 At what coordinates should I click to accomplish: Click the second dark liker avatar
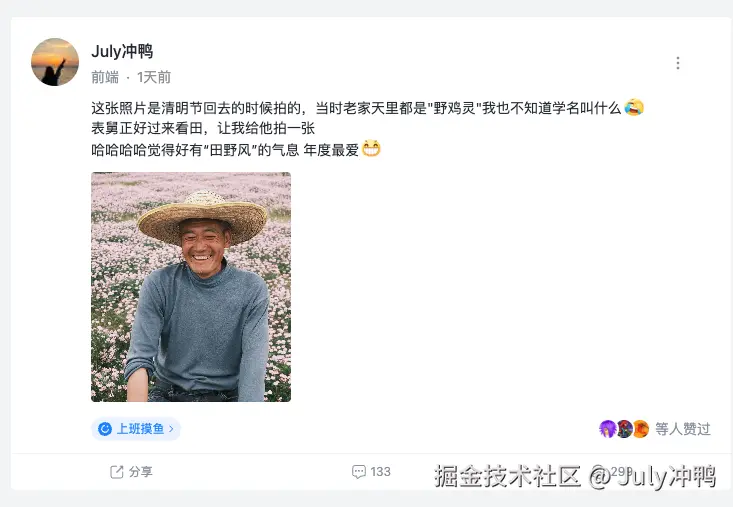[x=624, y=429]
